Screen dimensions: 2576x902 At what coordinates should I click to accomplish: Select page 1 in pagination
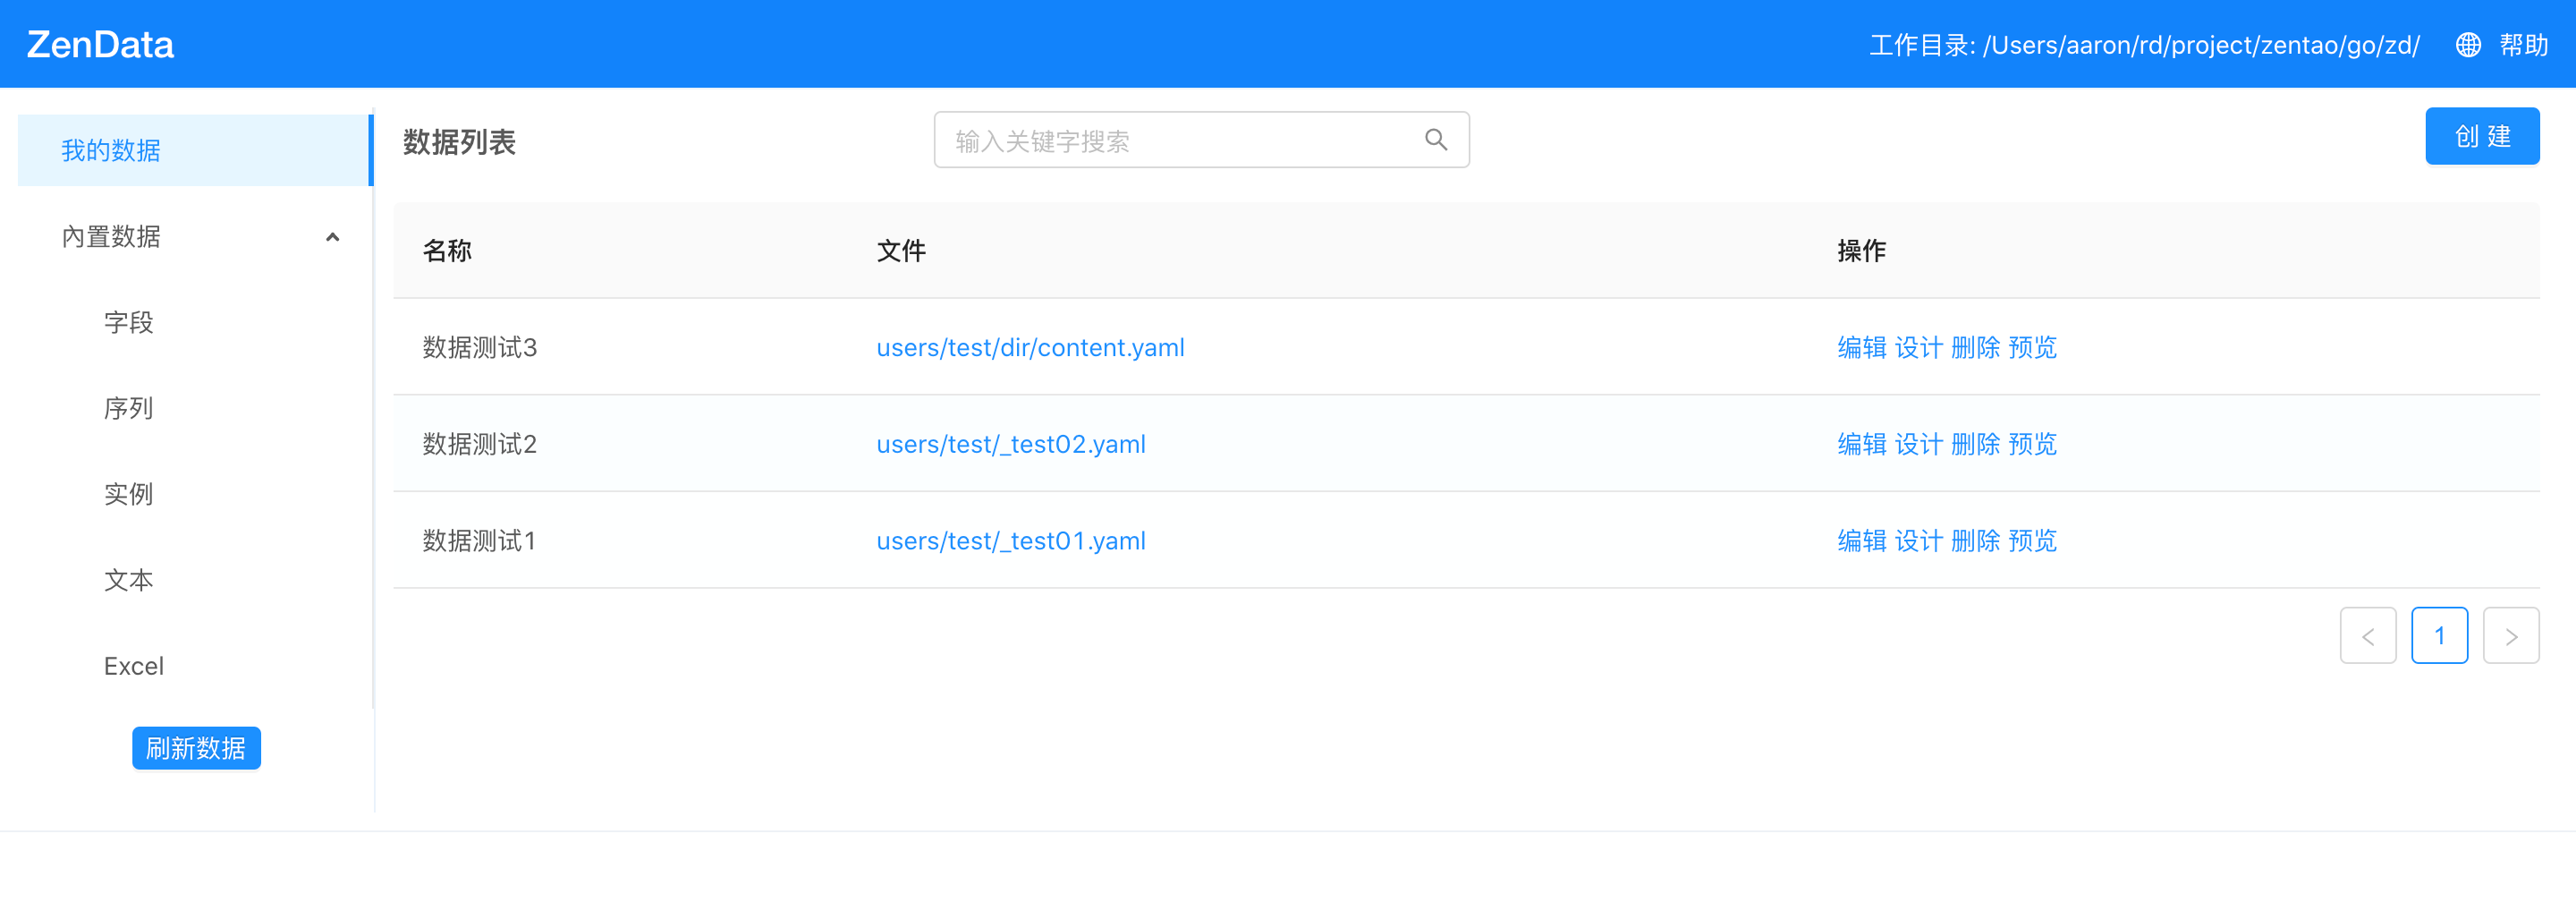pyautogui.click(x=2439, y=636)
